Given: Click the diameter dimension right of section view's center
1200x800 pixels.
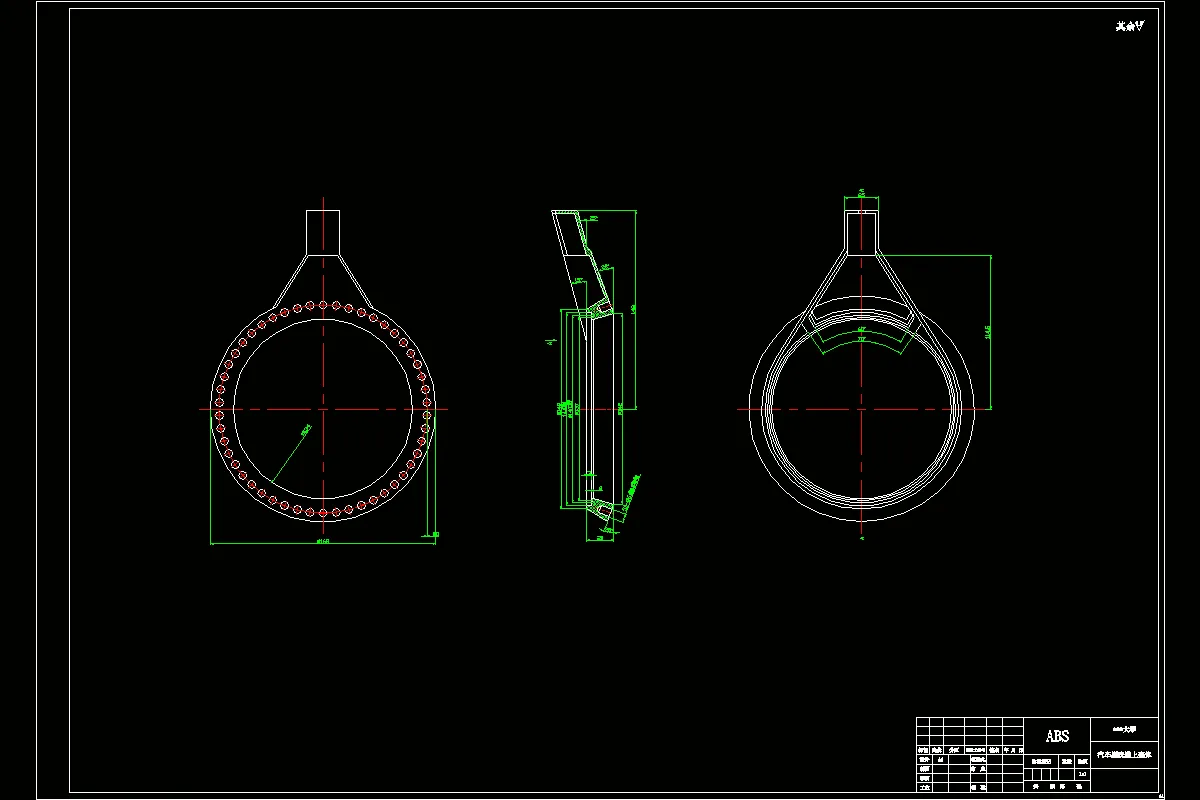Looking at the screenshot, I should [620, 409].
